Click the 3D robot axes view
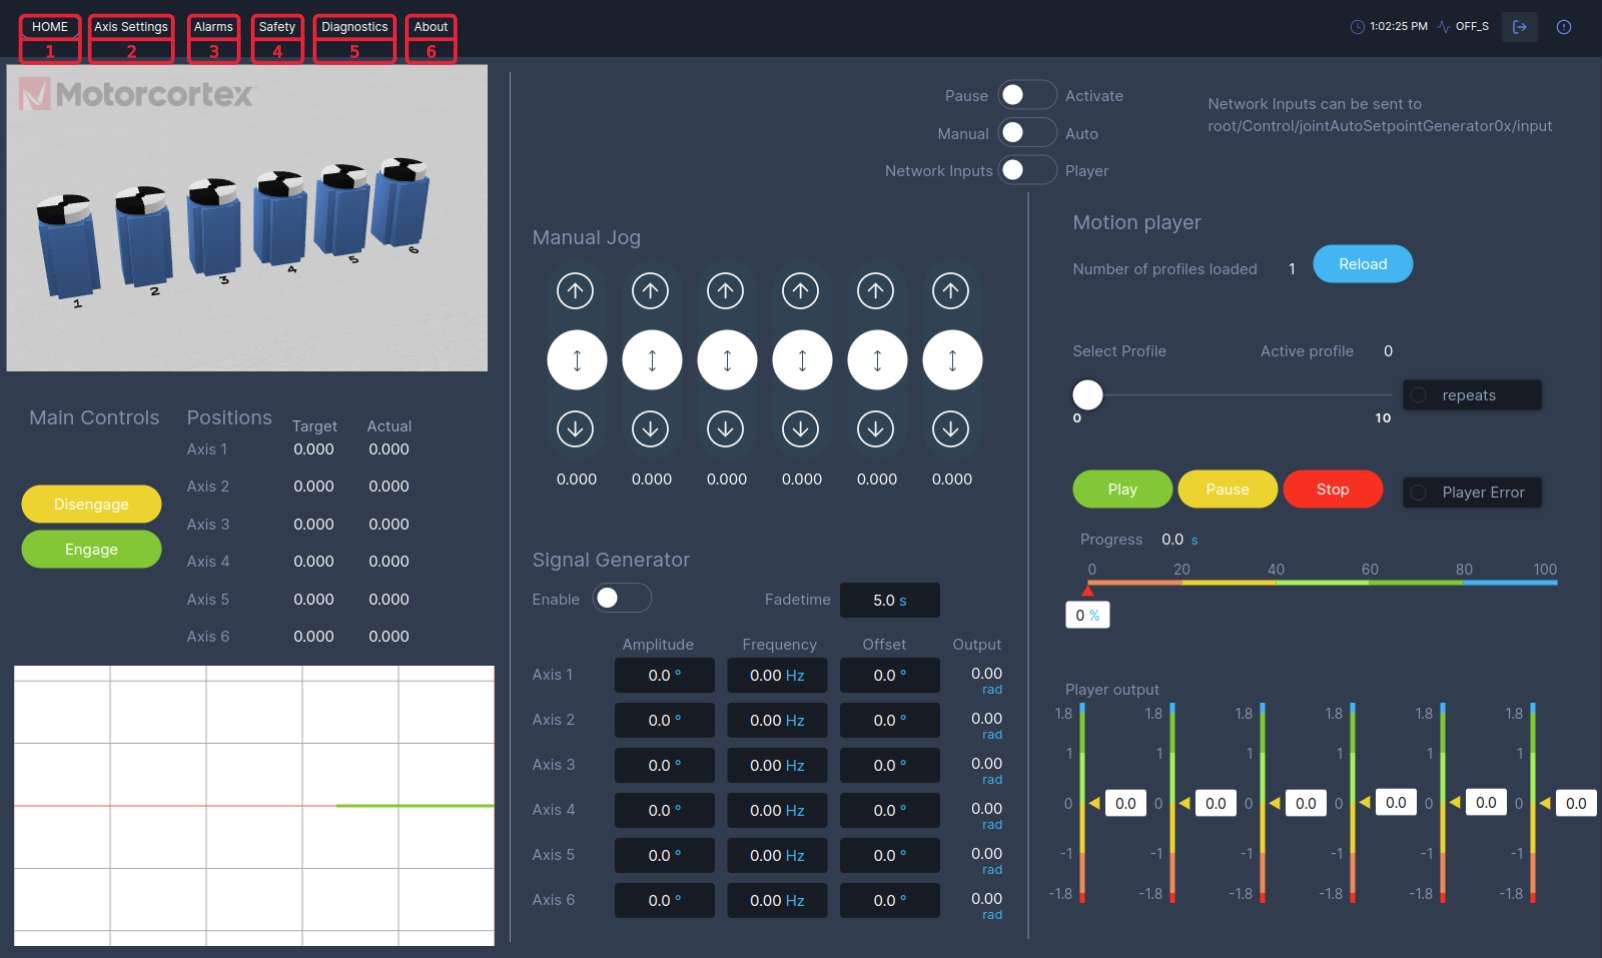The image size is (1602, 958). 247,218
